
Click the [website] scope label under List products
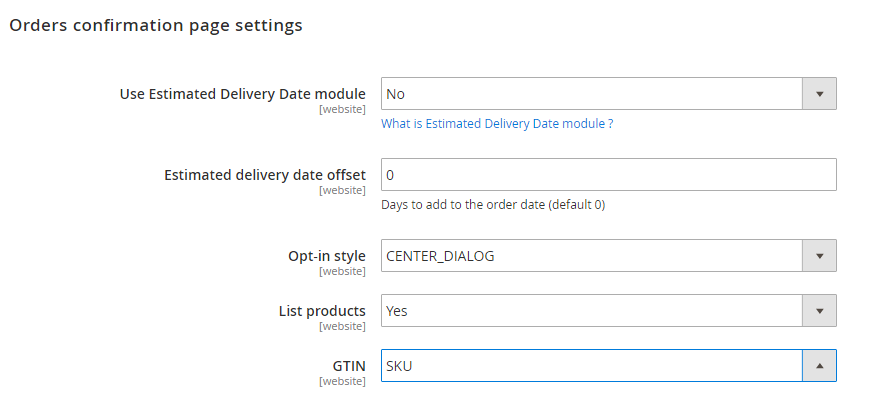pos(342,326)
